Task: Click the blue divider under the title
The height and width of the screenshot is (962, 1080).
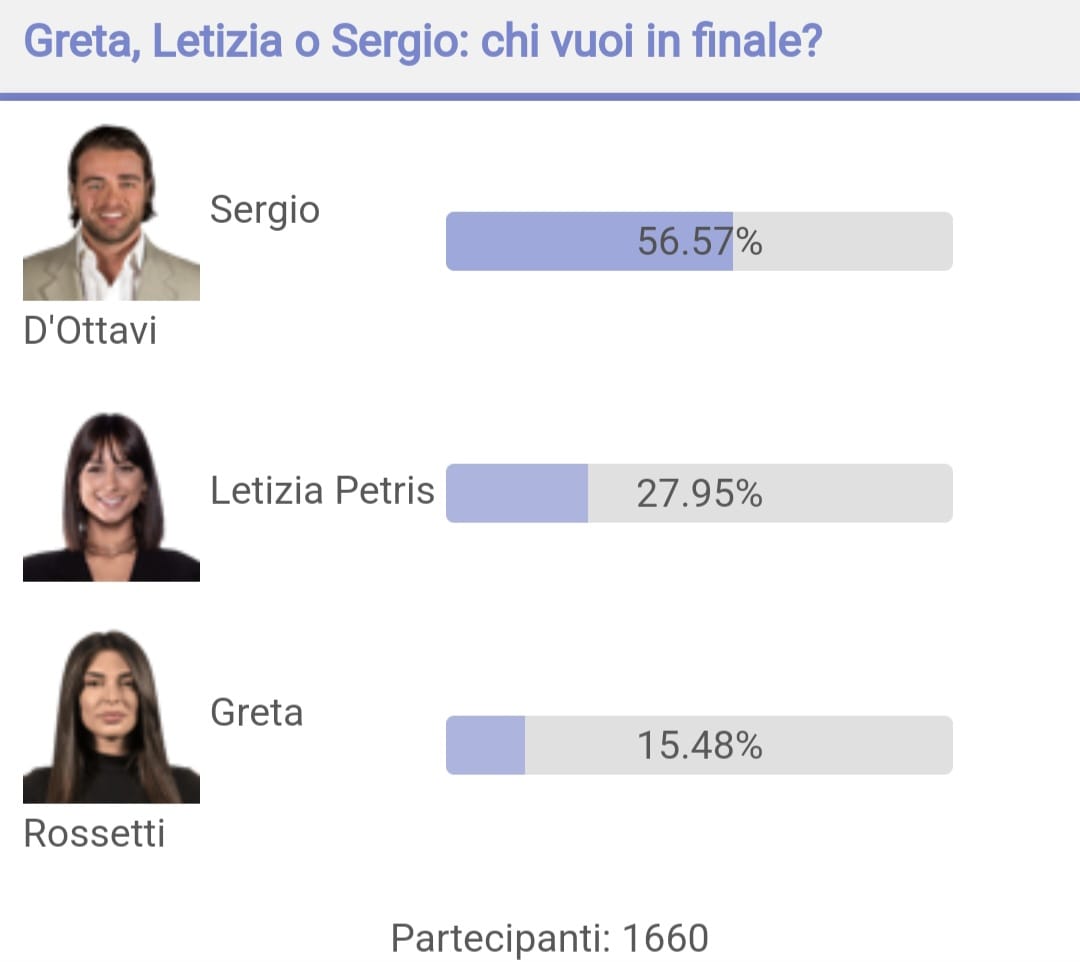Action: tap(540, 97)
